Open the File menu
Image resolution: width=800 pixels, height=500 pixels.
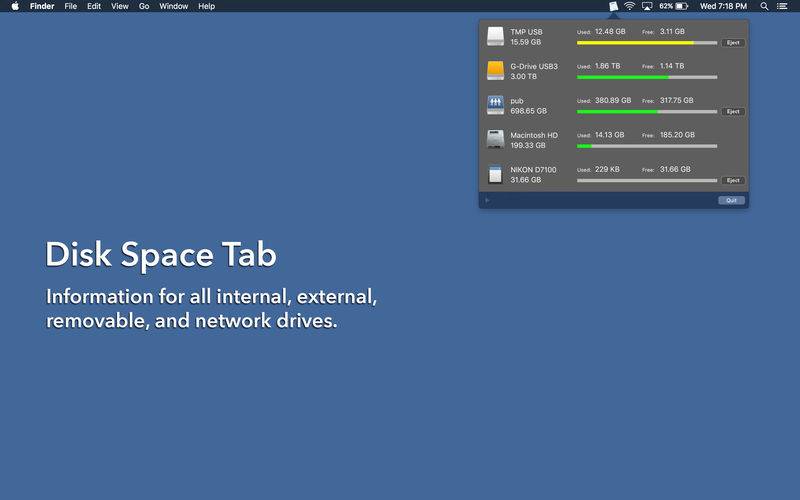[70, 6]
